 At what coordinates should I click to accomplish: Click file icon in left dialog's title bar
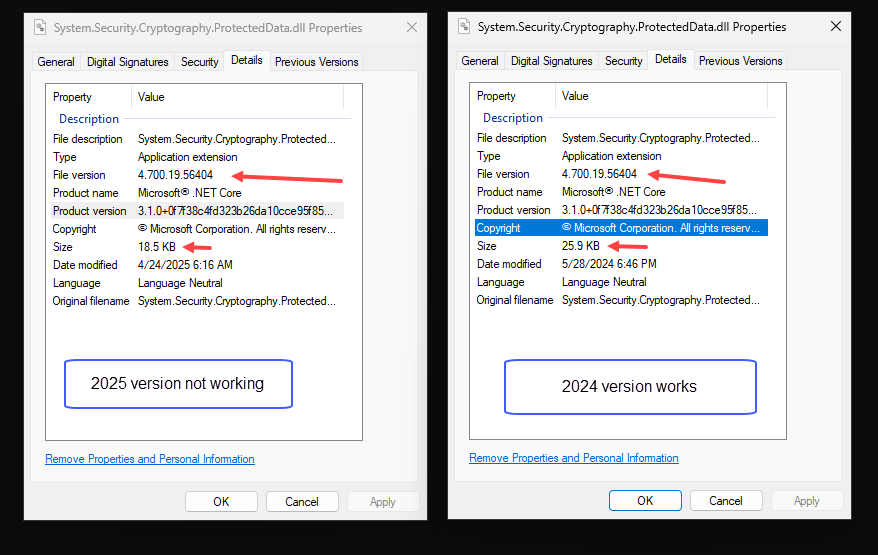(41, 28)
